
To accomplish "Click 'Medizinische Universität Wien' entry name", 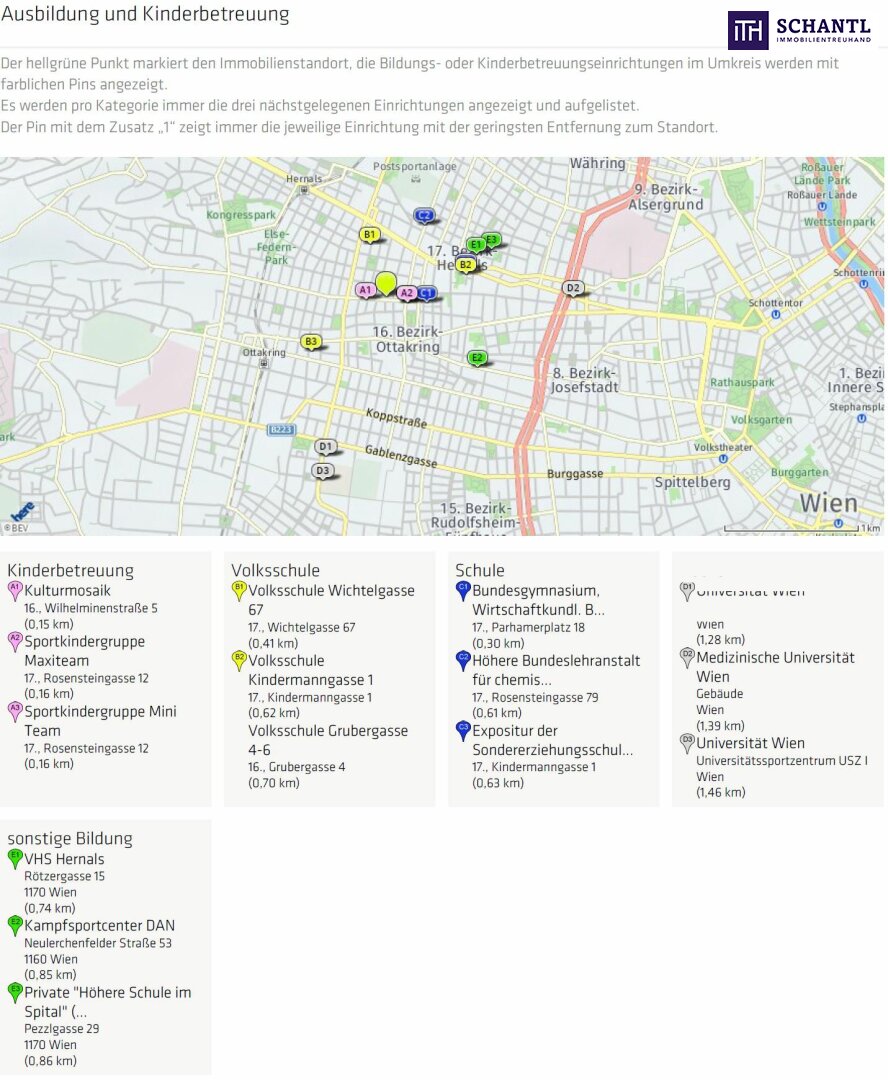I will [775, 667].
